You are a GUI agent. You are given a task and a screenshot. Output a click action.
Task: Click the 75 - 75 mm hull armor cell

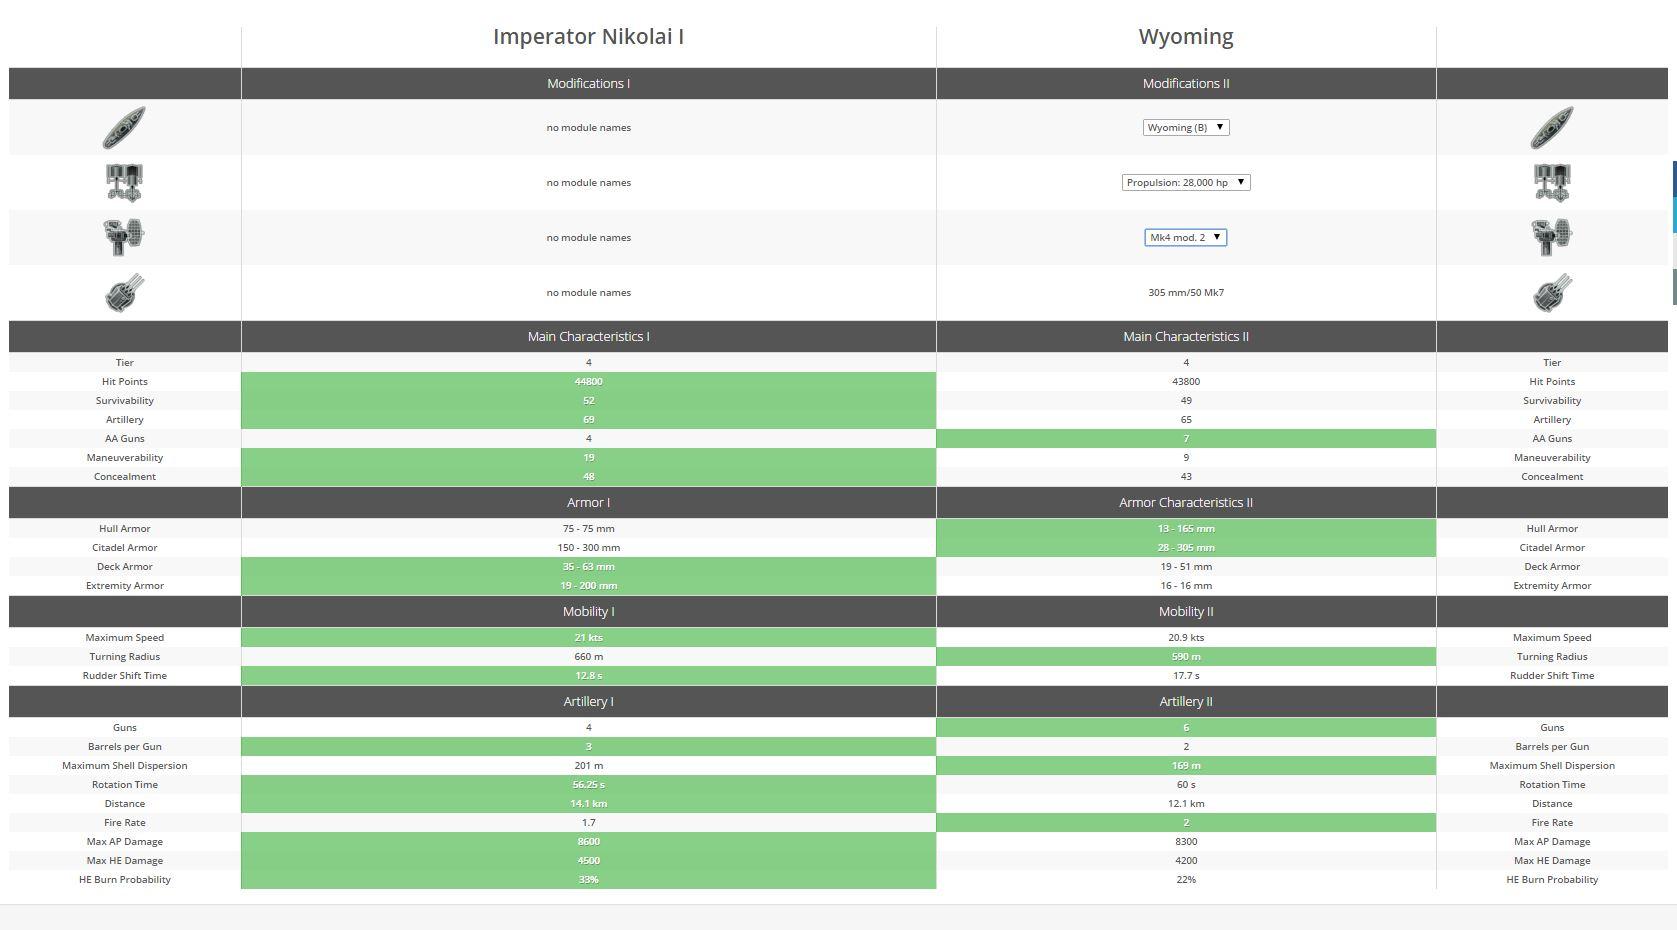[588, 528]
